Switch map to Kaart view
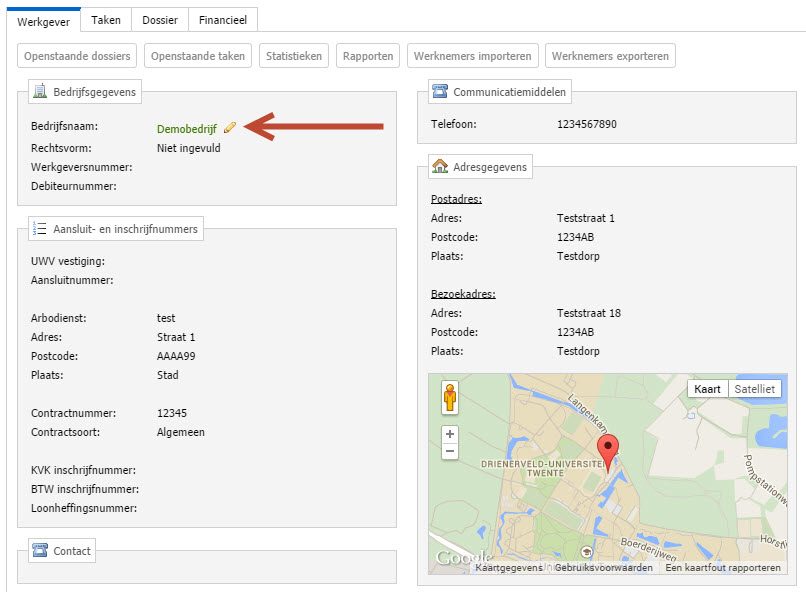This screenshot has width=806, height=592. point(707,389)
